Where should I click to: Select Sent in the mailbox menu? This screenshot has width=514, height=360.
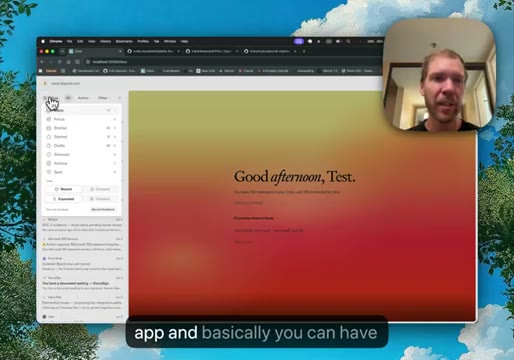point(83,172)
